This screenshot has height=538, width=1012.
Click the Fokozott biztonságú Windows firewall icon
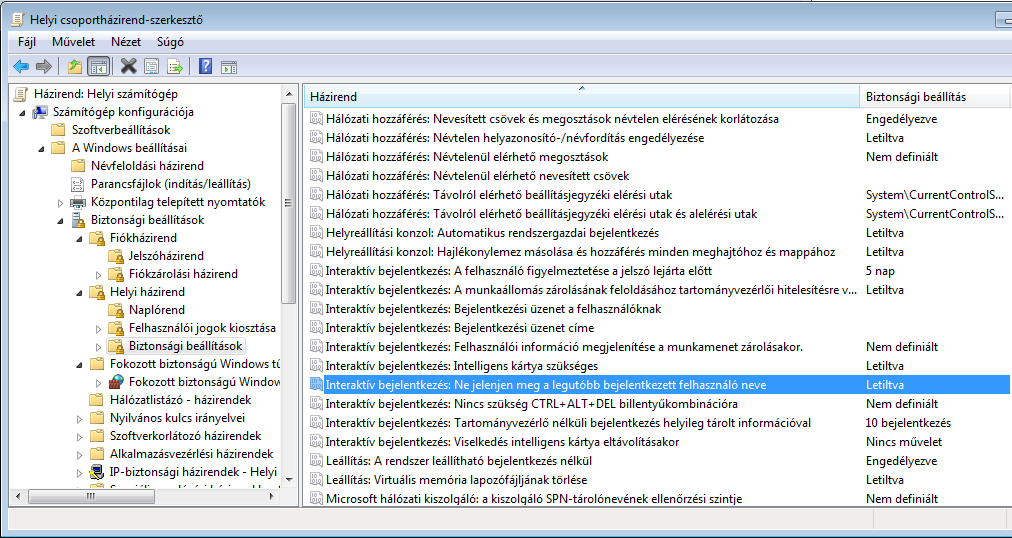click(116, 381)
